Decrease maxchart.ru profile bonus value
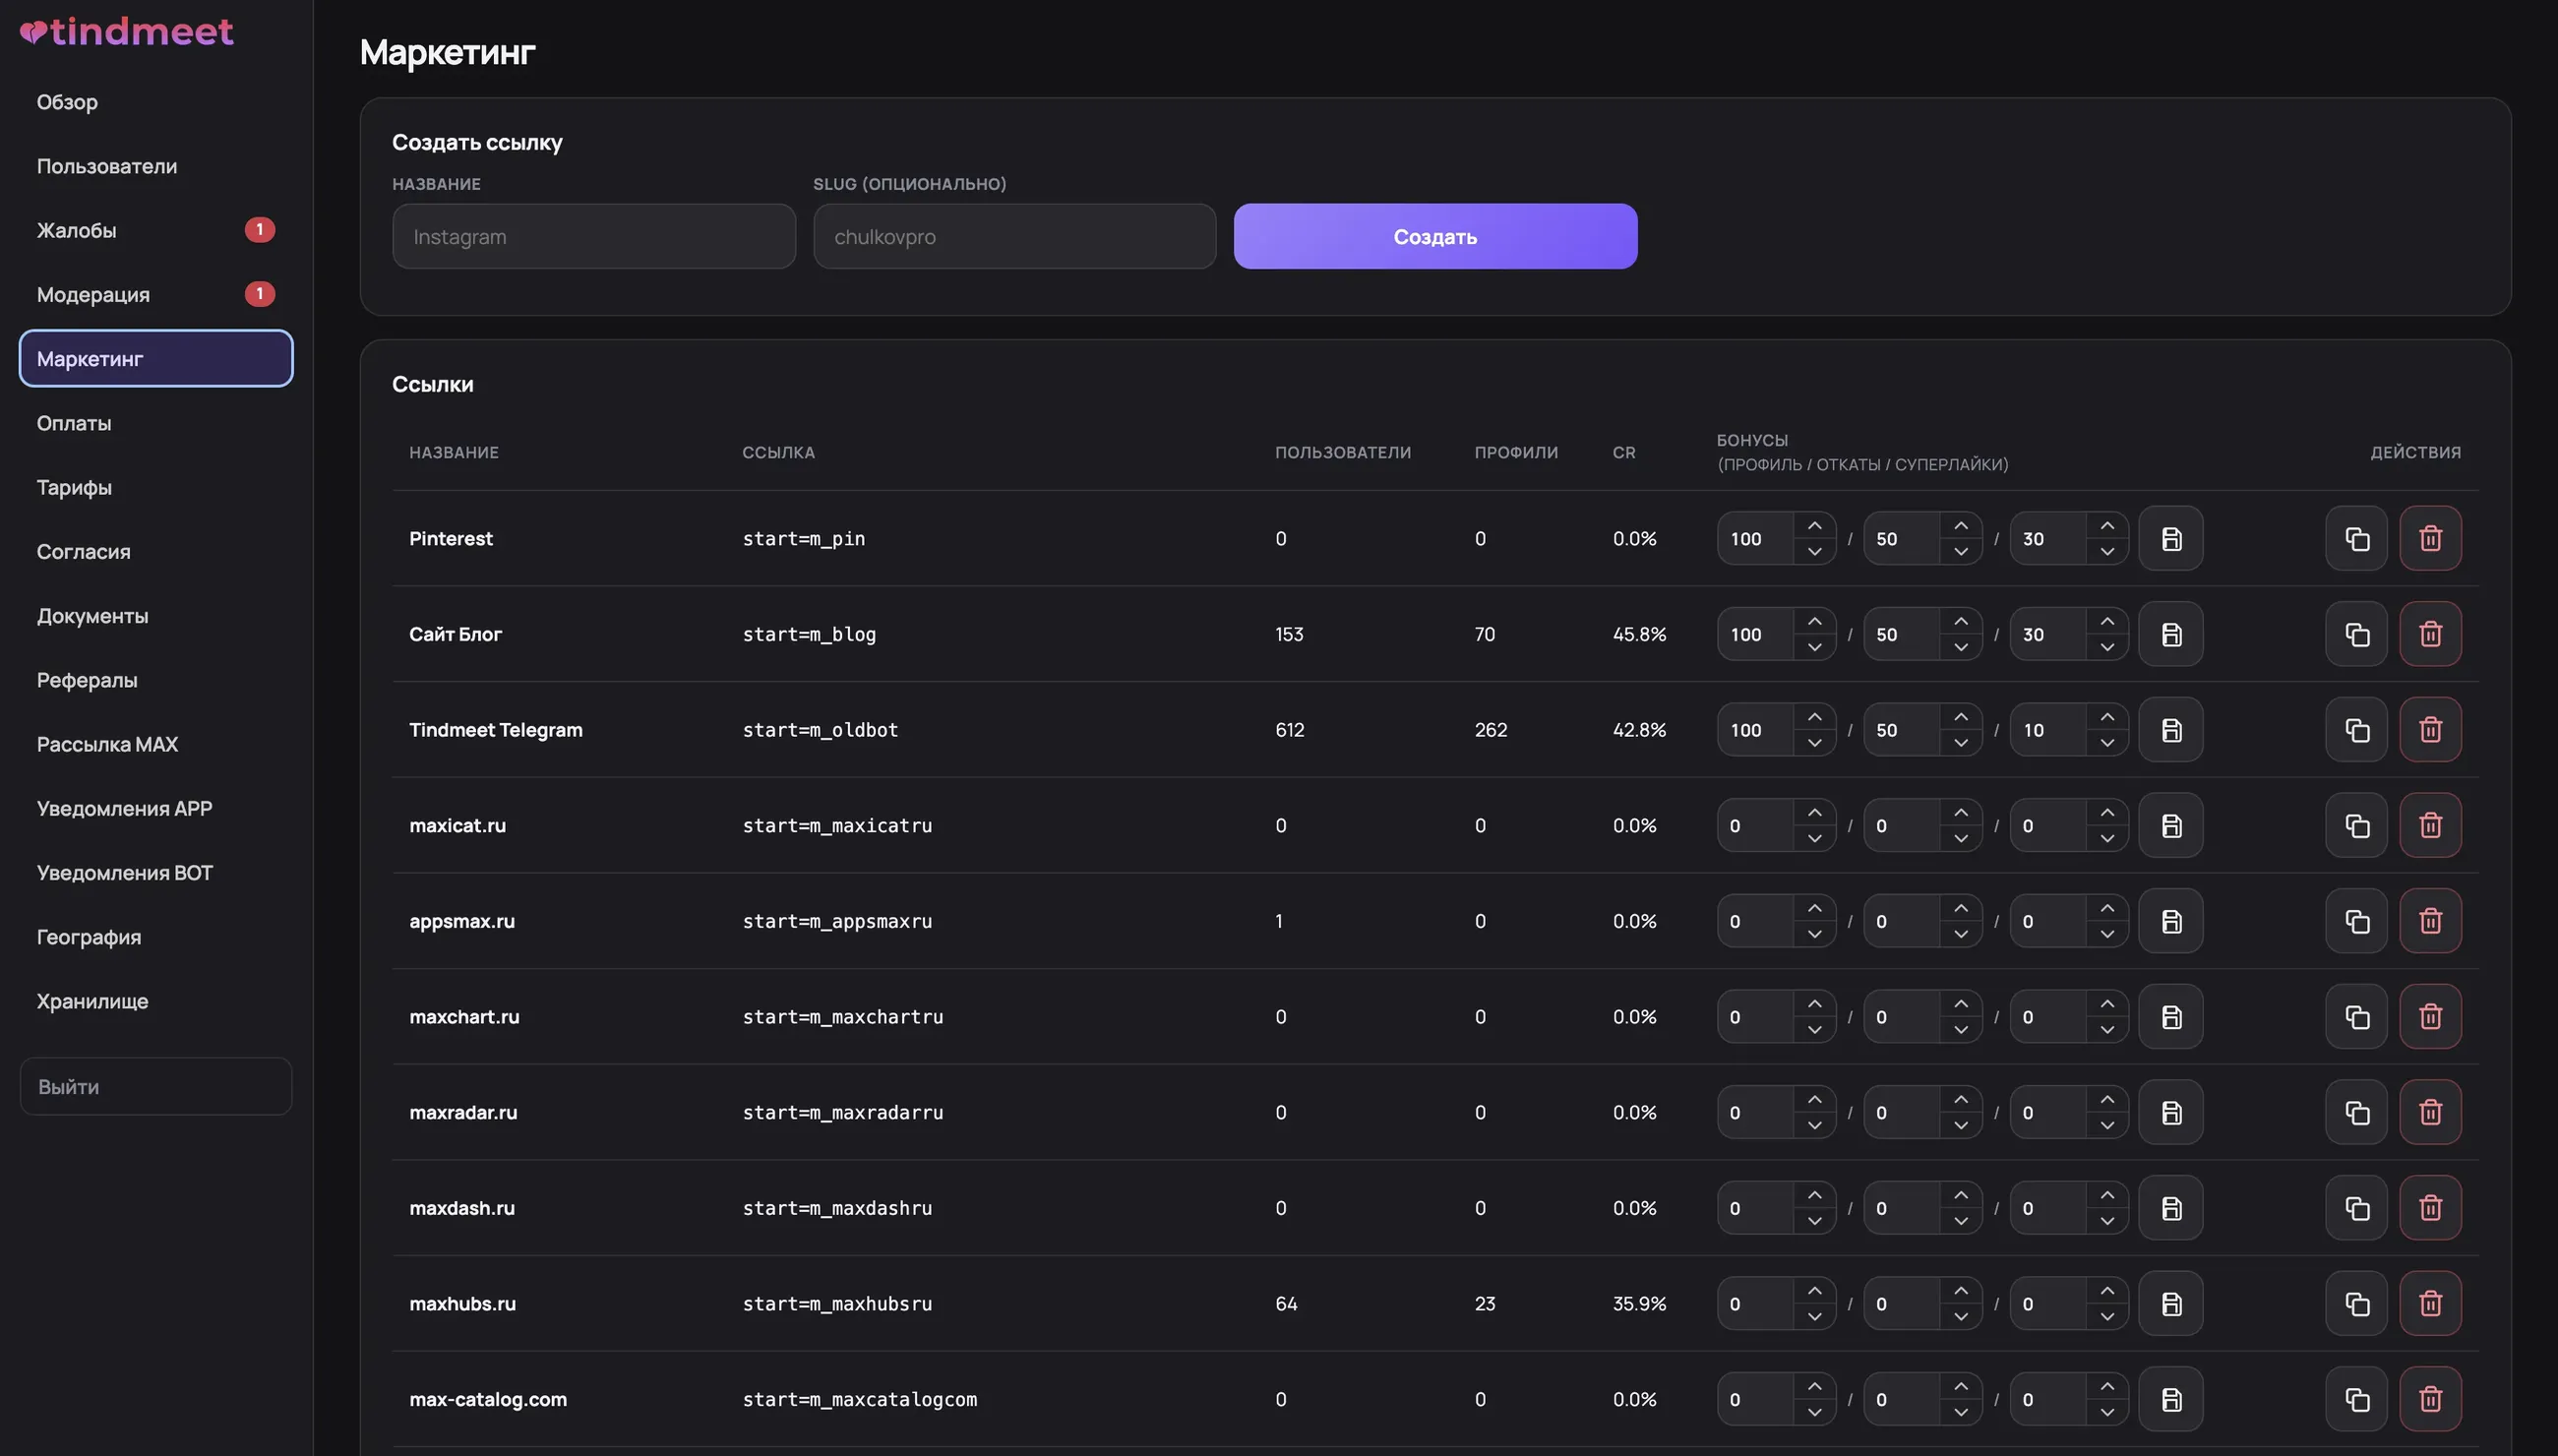Screen dimensions: 2558x1456 tap(1814, 1029)
